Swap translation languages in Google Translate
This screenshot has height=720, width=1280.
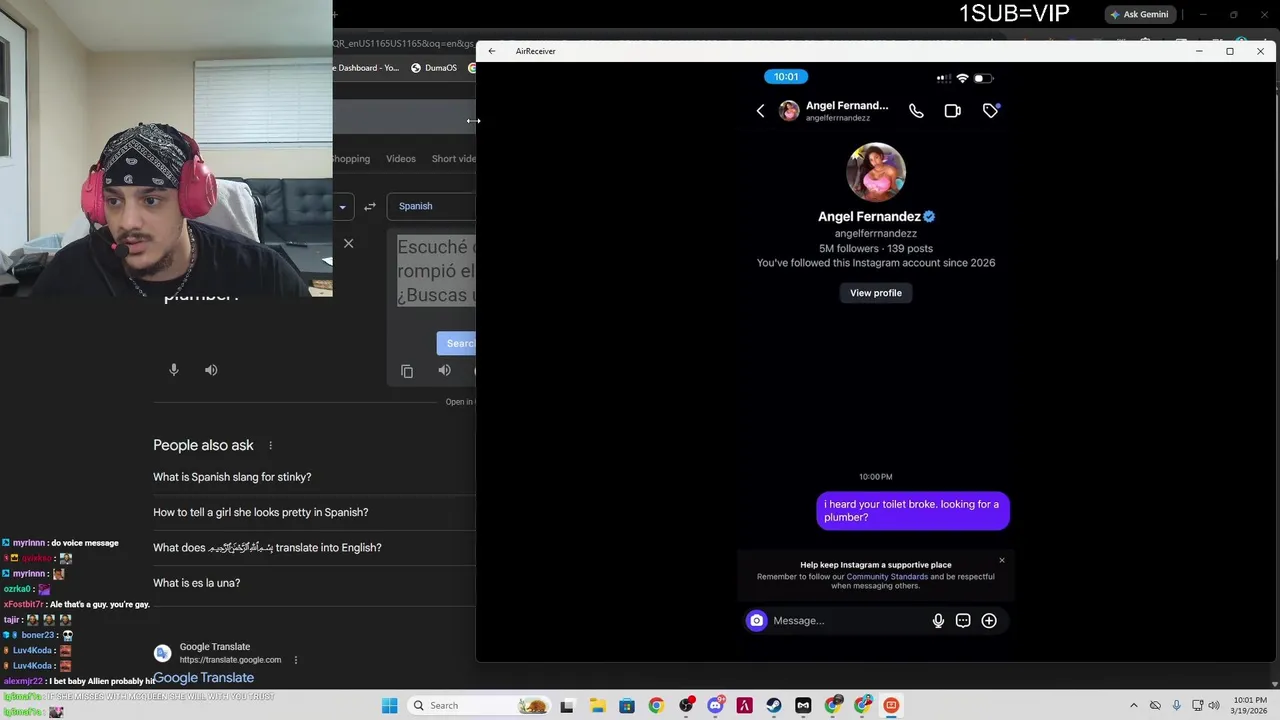(370, 206)
